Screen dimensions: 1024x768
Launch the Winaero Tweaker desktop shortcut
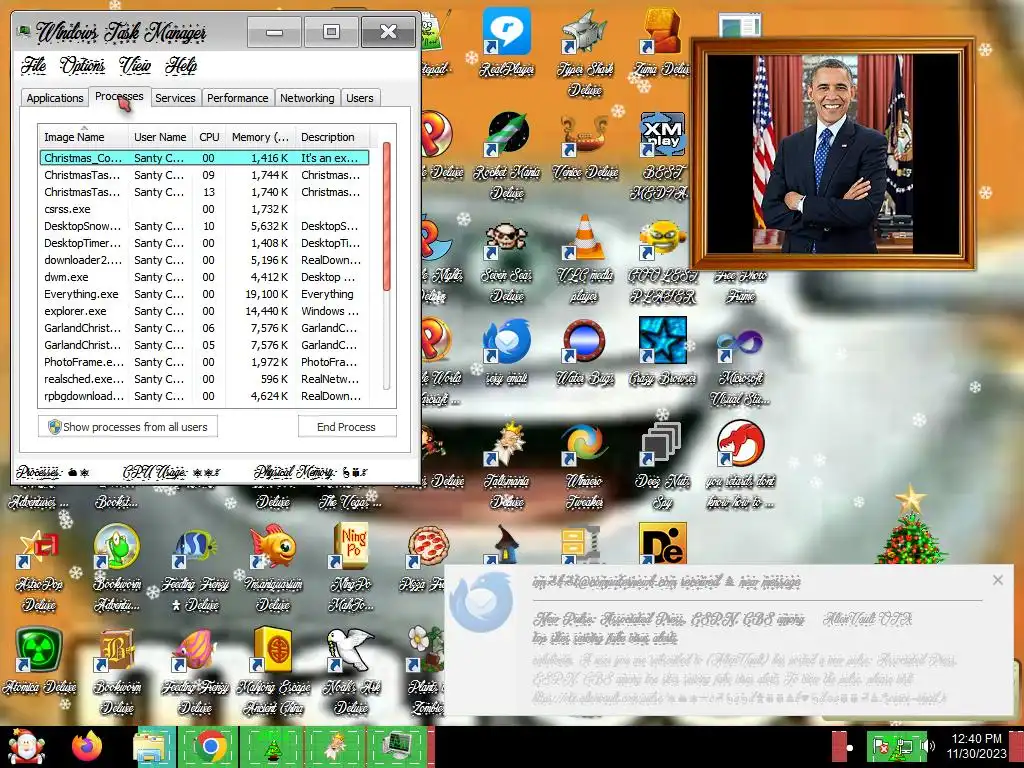click(584, 465)
